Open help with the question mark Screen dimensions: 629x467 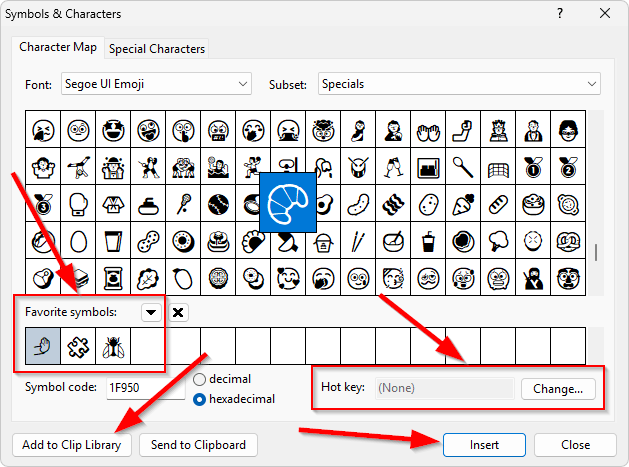(x=560, y=14)
